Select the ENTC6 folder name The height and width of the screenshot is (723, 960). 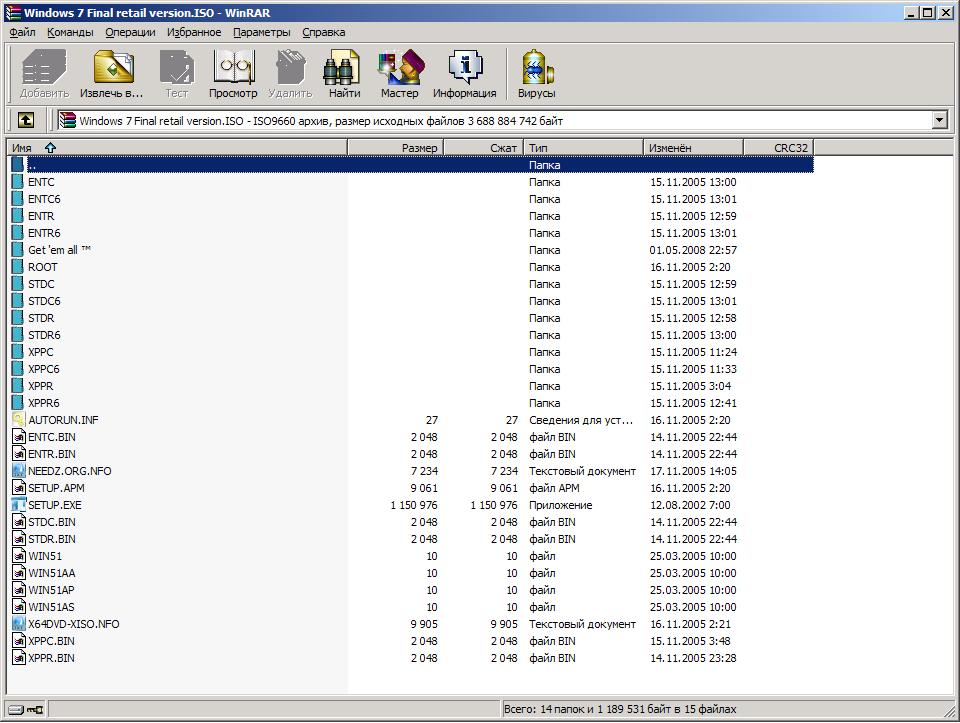tap(44, 199)
